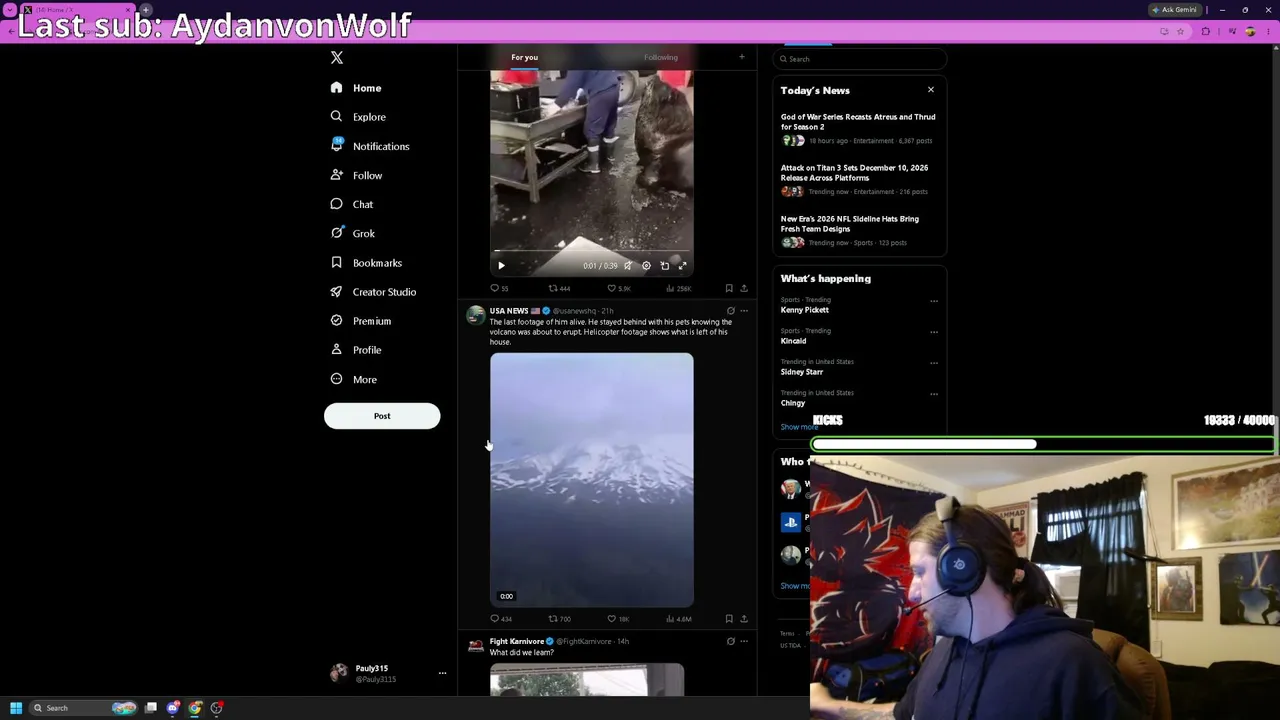Open the more options on the USA NEWS post
This screenshot has width=1280, height=720.
(x=744, y=311)
